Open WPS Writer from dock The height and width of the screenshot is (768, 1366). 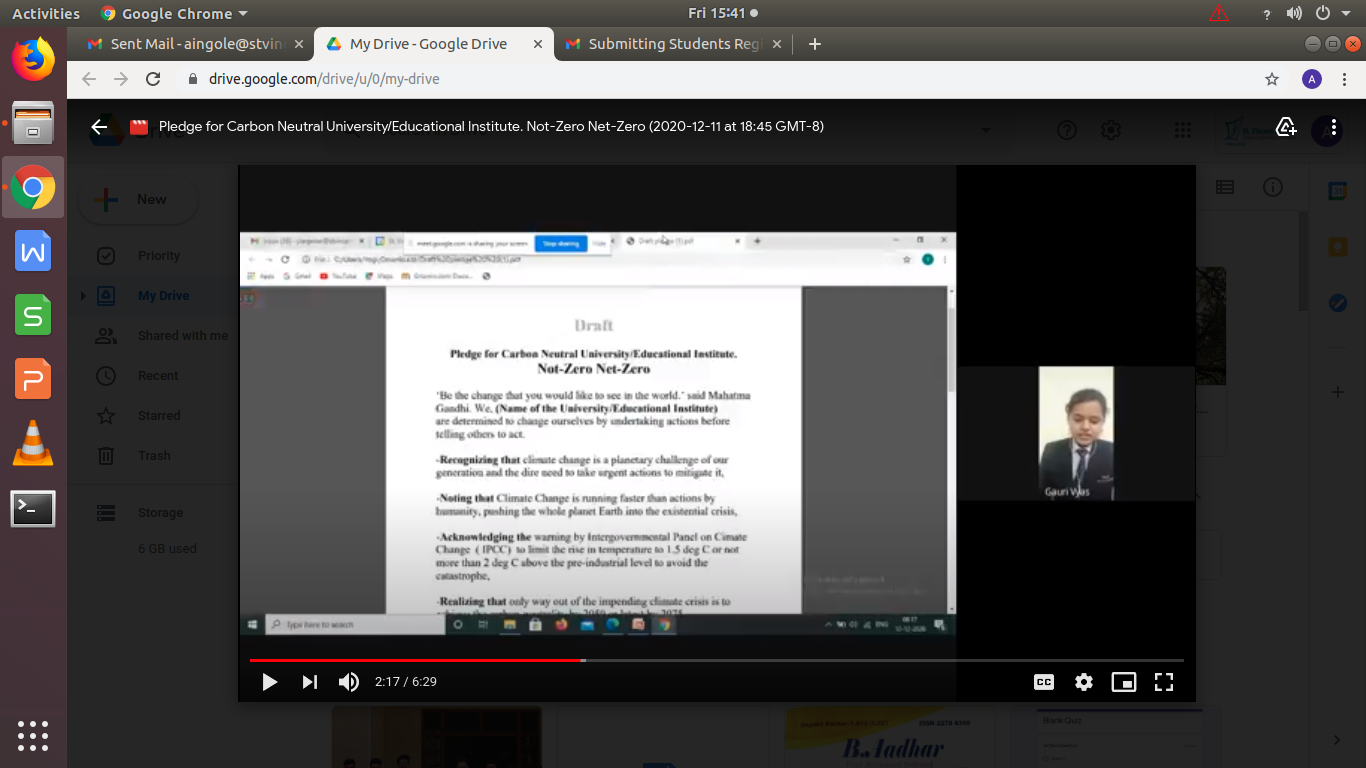pyautogui.click(x=33, y=251)
